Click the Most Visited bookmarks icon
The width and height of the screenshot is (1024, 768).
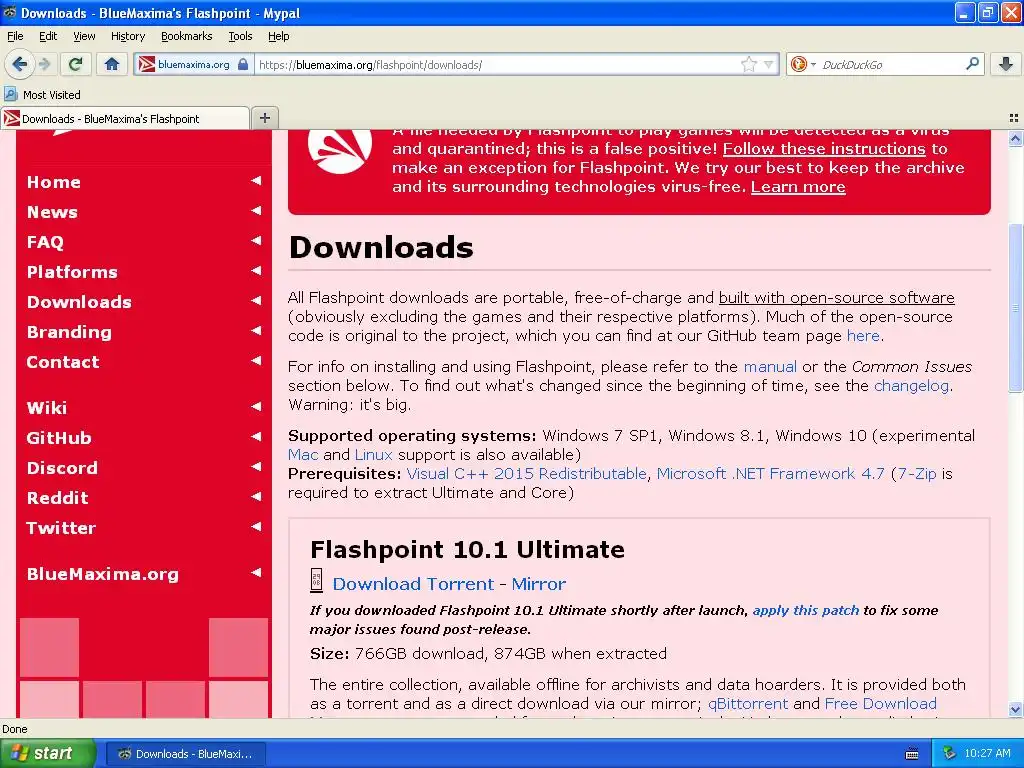(x=10, y=94)
